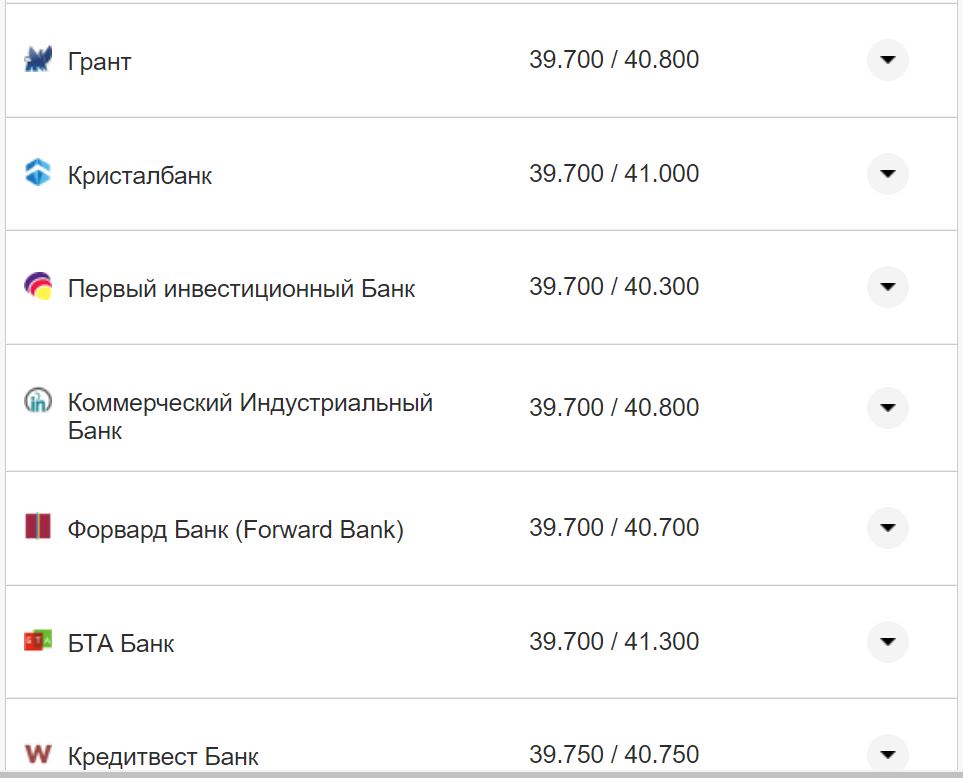Select the БТА Банк green logo icon
This screenshot has height=778, width=963.
point(36,643)
